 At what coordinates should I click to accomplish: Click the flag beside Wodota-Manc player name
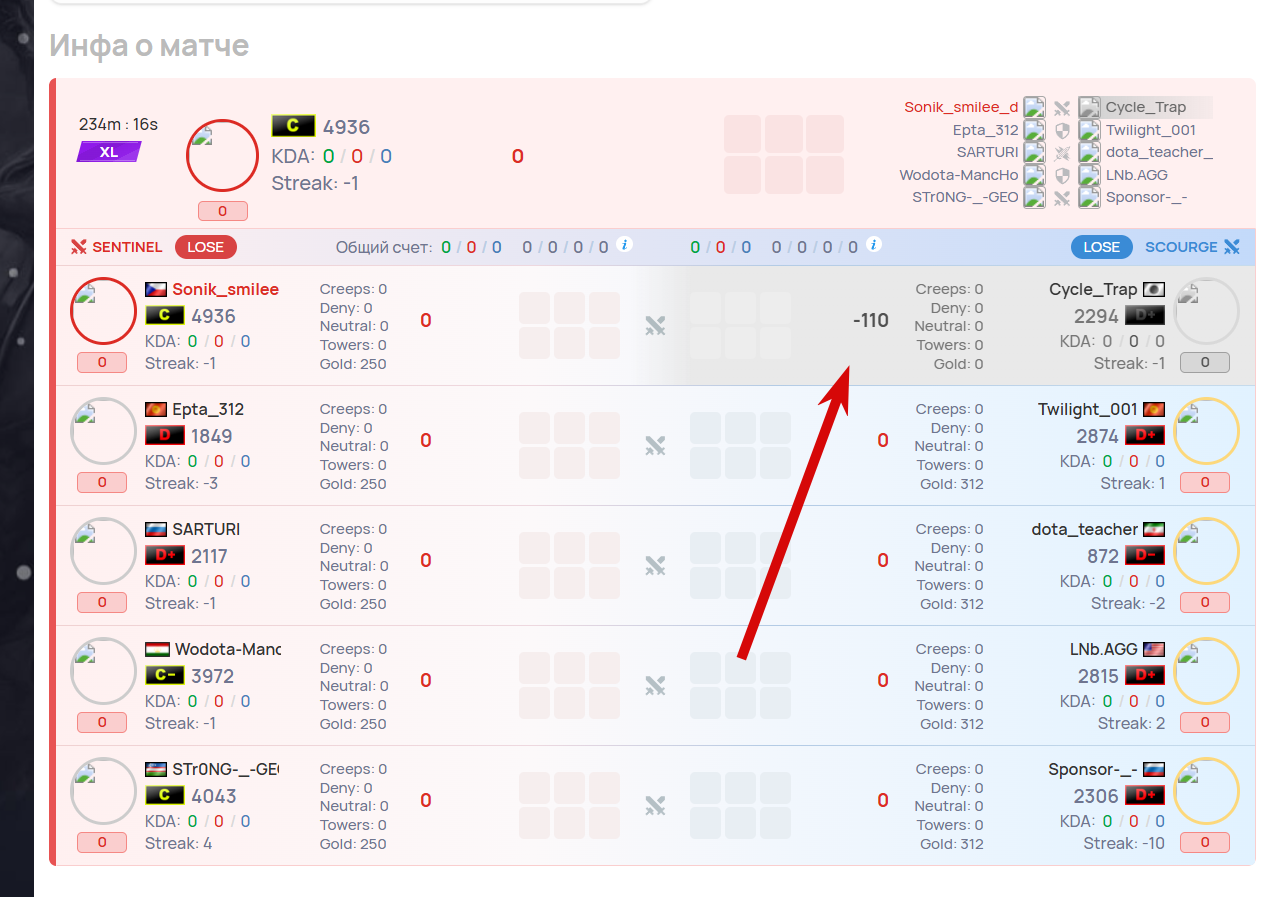coord(156,649)
